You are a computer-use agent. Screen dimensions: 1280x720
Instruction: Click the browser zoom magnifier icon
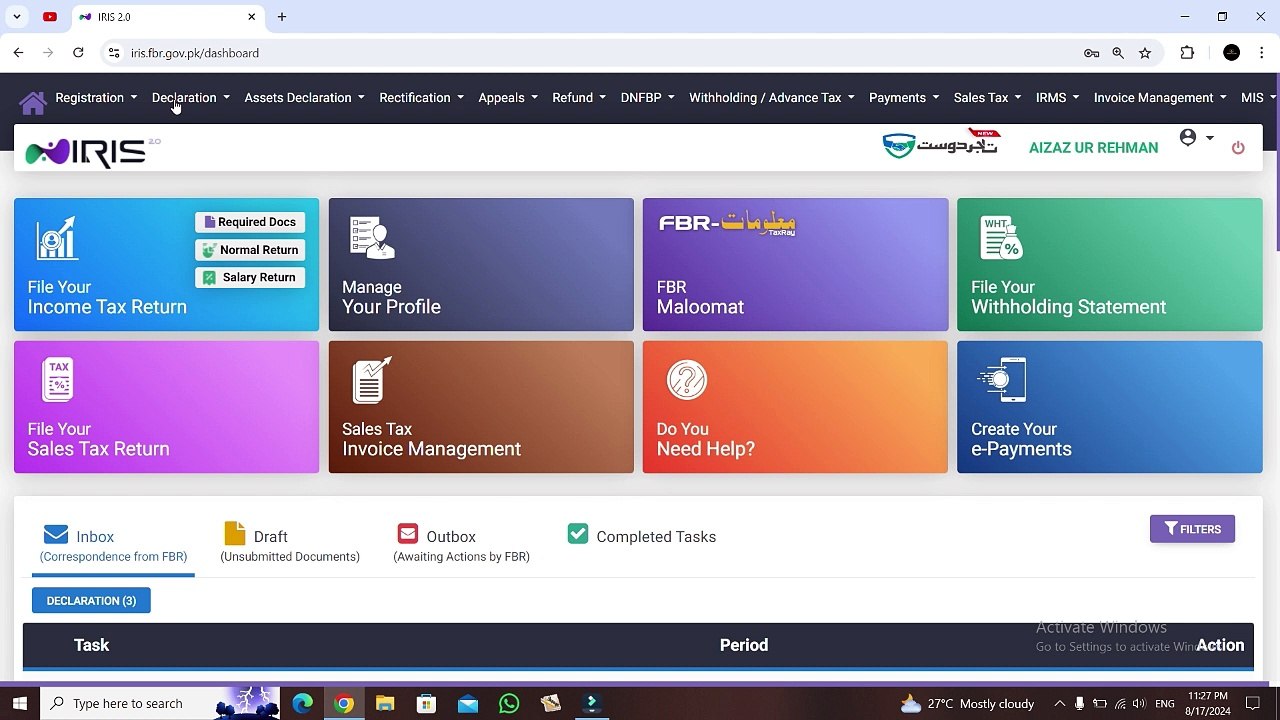1118,53
